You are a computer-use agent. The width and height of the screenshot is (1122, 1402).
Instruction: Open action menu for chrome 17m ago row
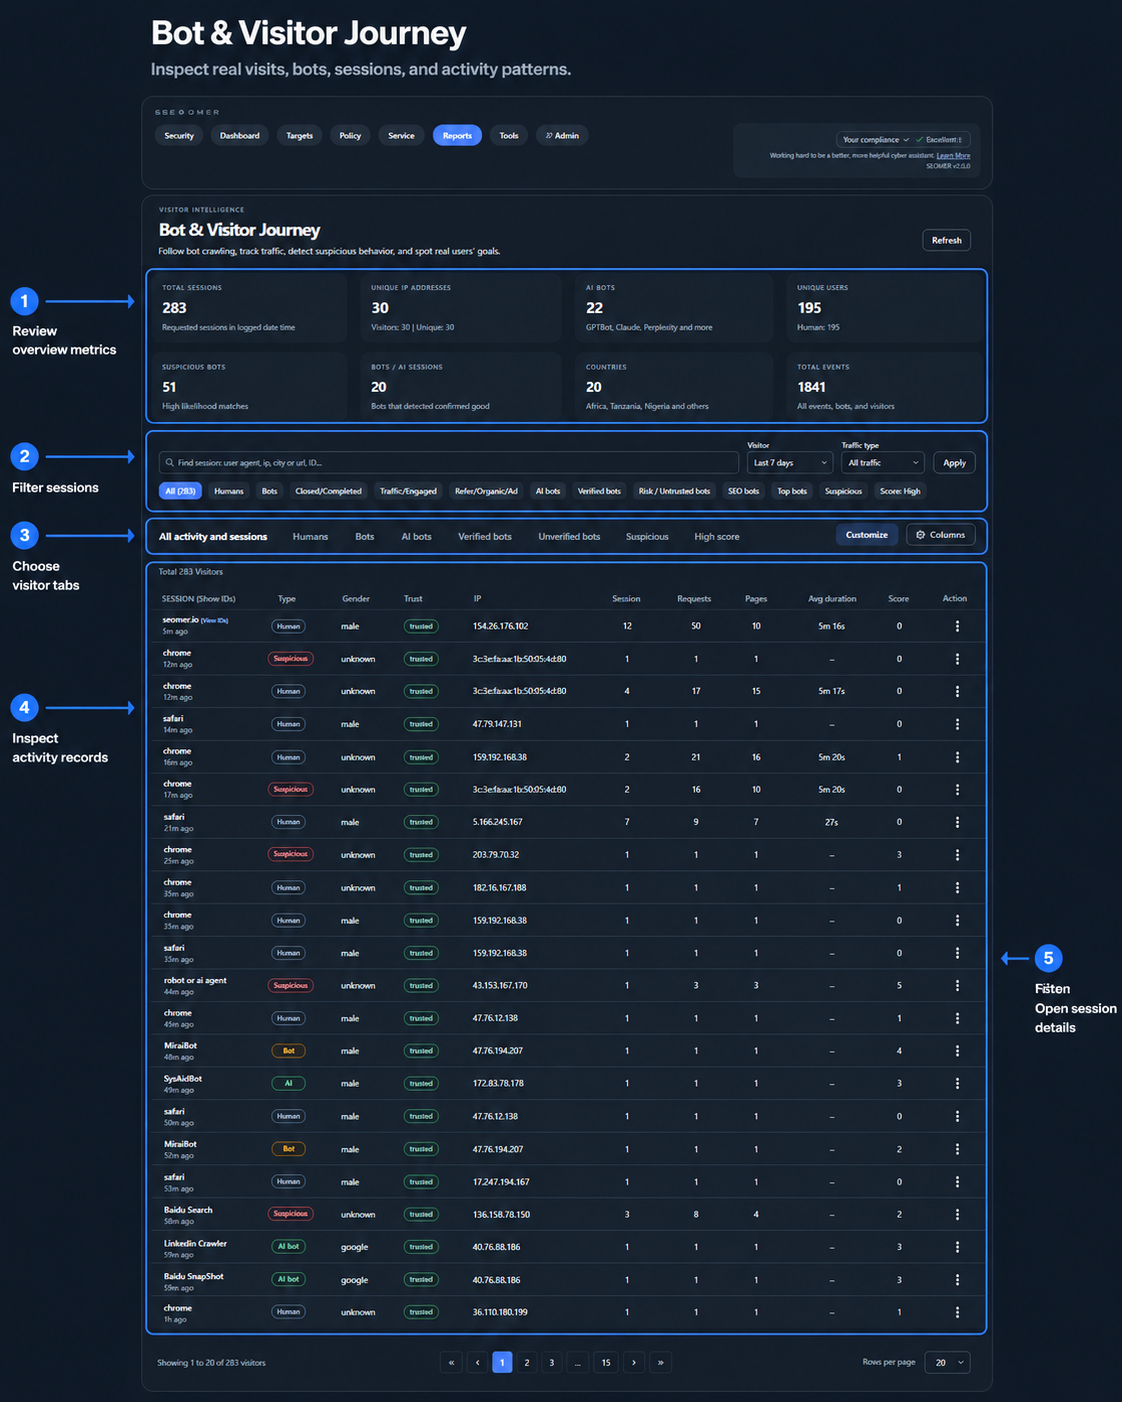pos(957,790)
